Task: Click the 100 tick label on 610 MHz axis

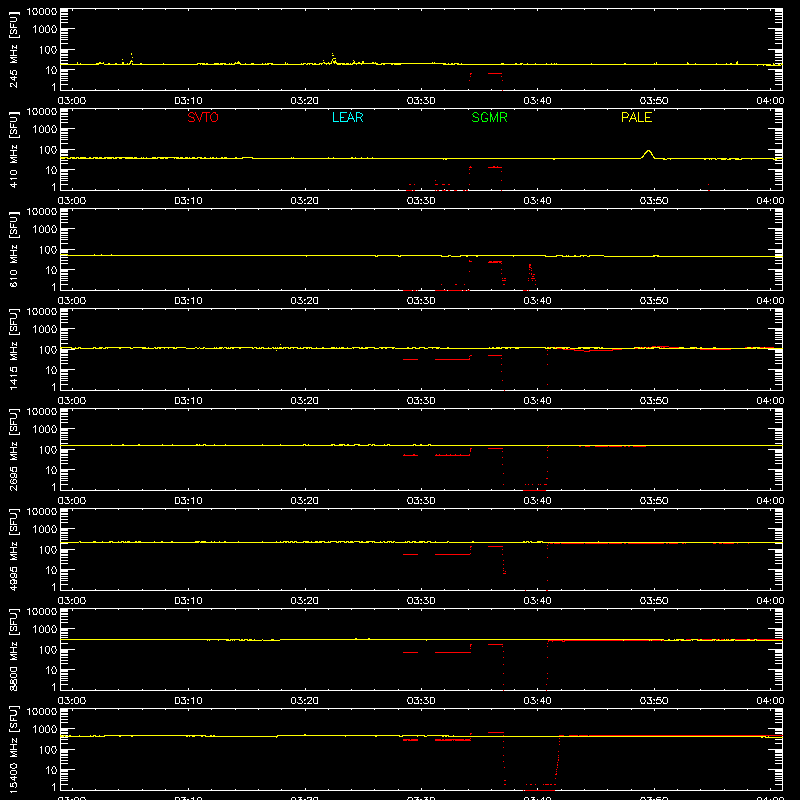Action: (x=47, y=250)
